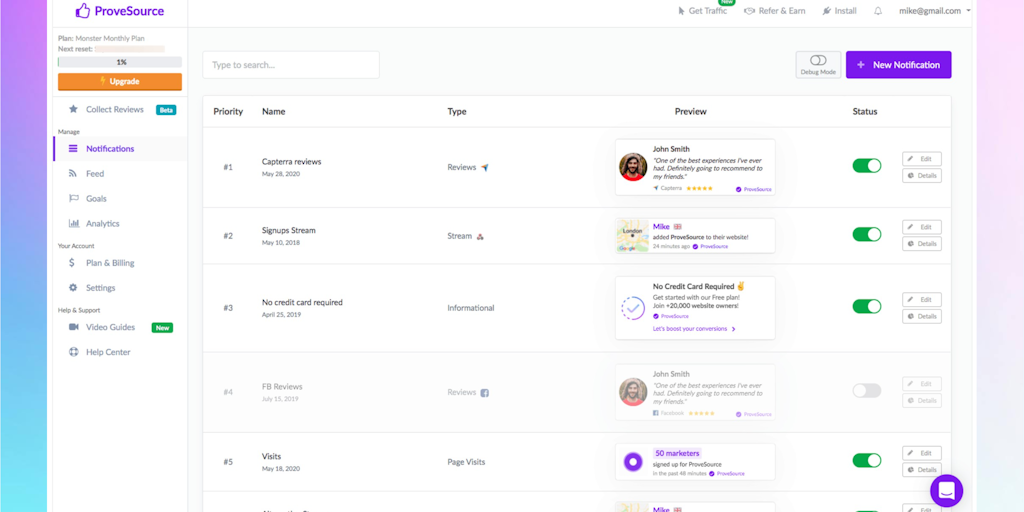Disable the Signups Stream notification
The image size is (1024, 512).
tap(867, 234)
